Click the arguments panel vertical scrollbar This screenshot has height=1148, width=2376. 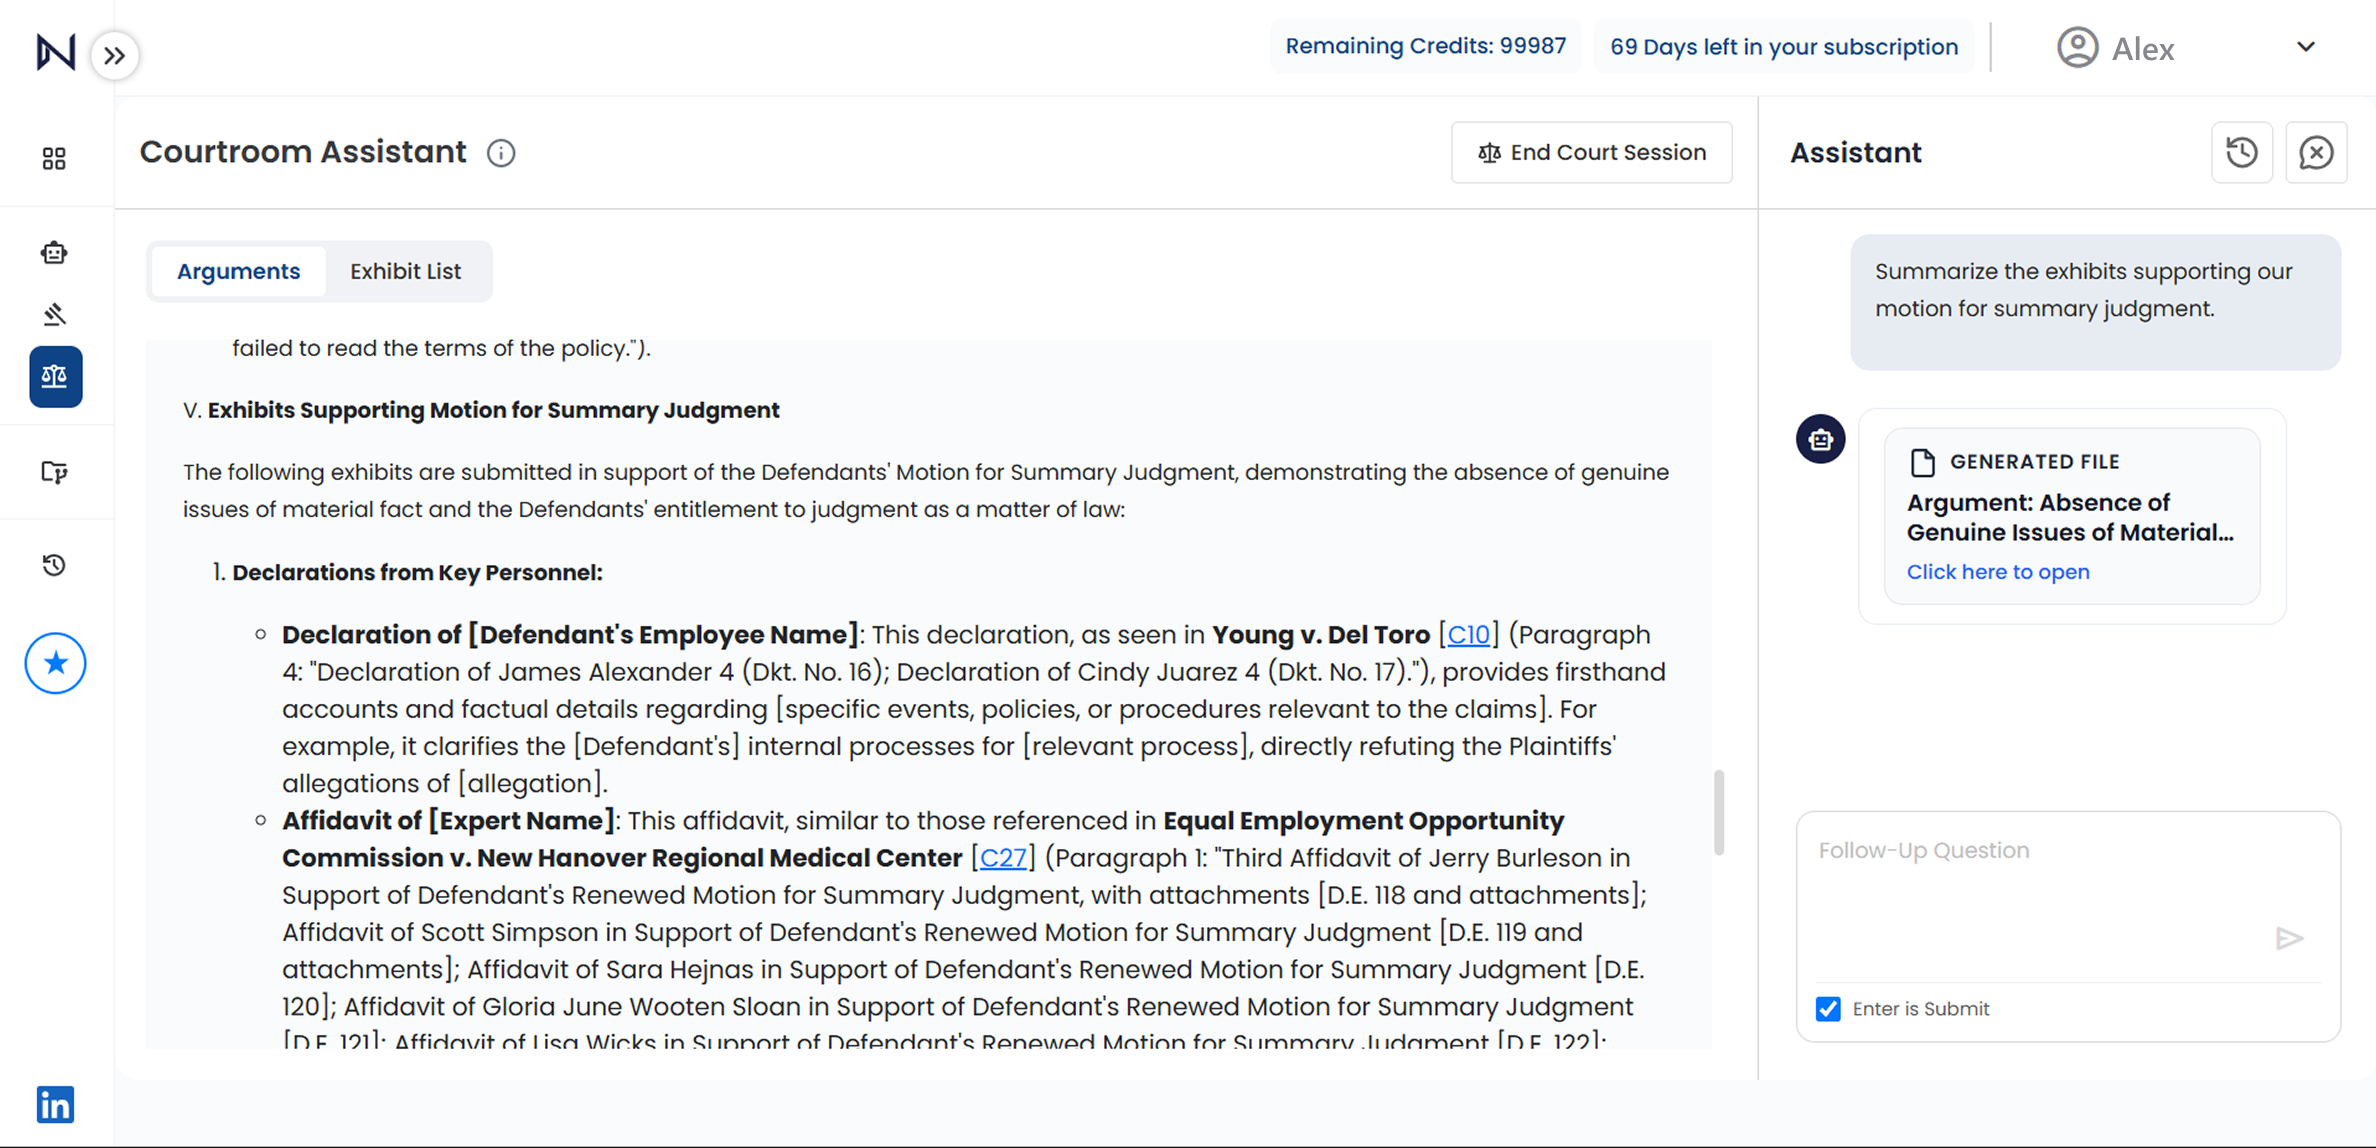click(x=1718, y=812)
